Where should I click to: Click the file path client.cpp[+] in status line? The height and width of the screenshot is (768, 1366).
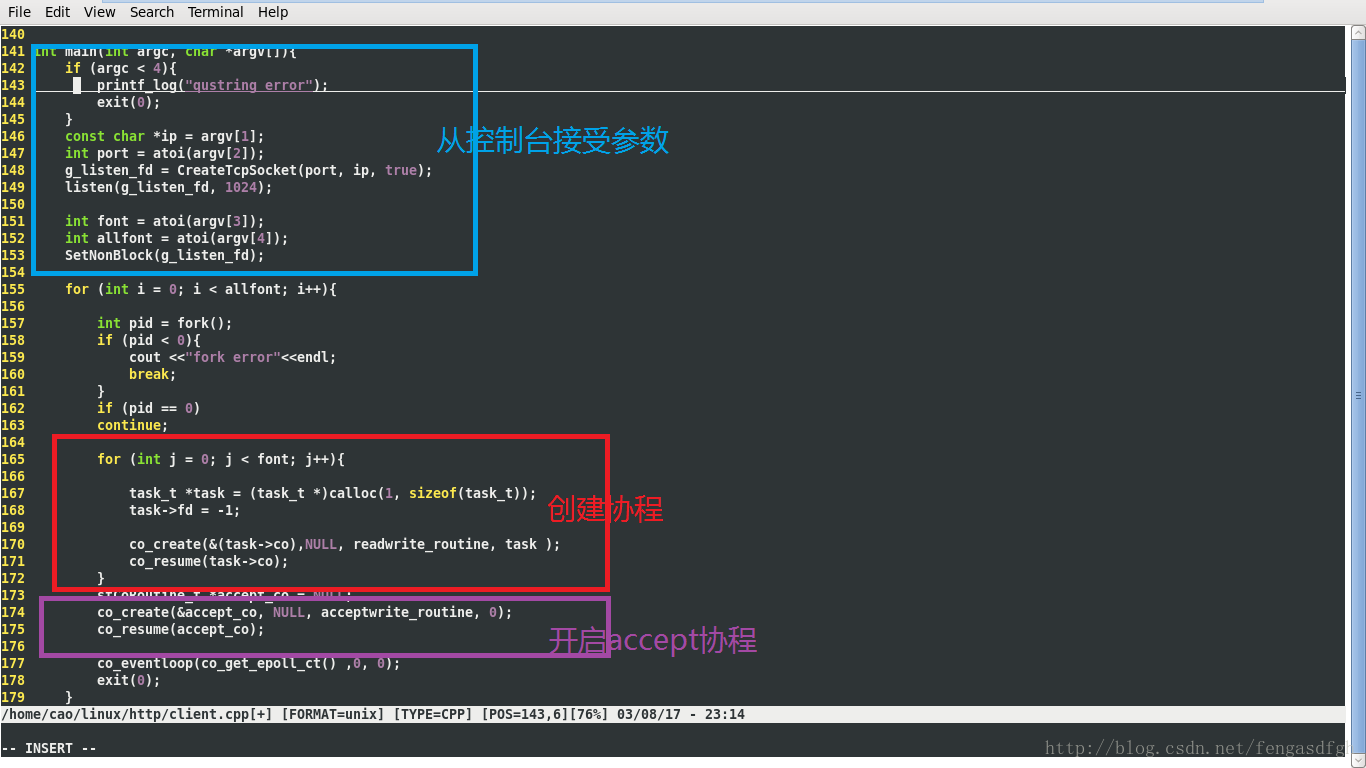[137, 715]
